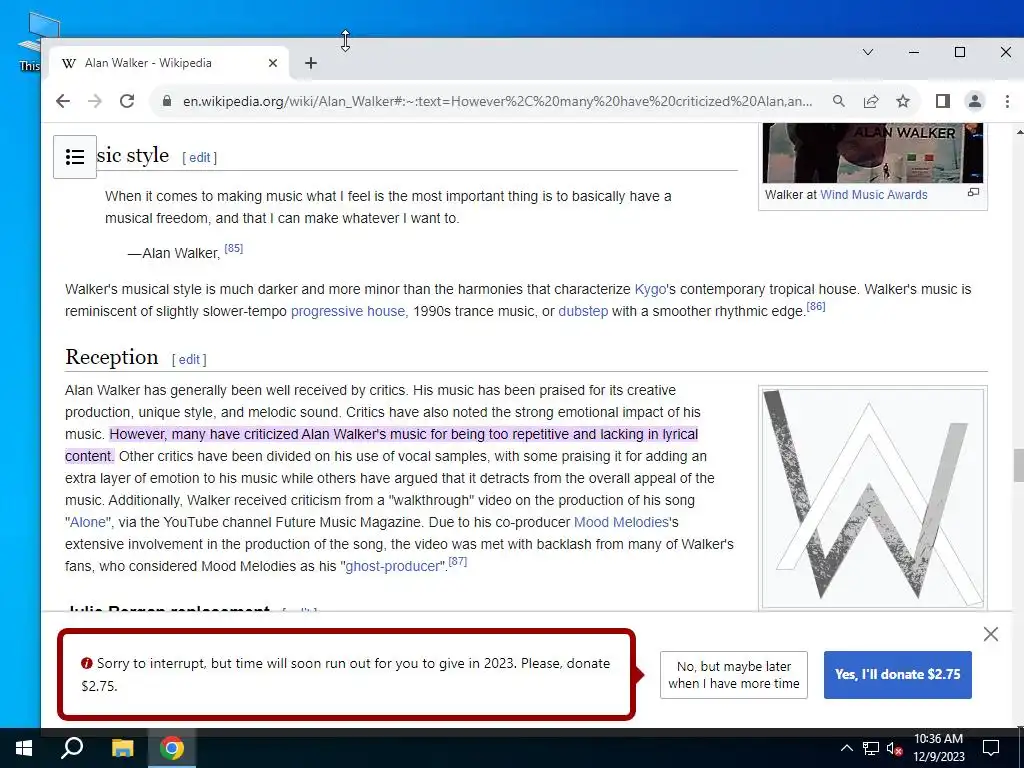Edit the Reception section
The image size is (1024, 768).
(x=189, y=360)
